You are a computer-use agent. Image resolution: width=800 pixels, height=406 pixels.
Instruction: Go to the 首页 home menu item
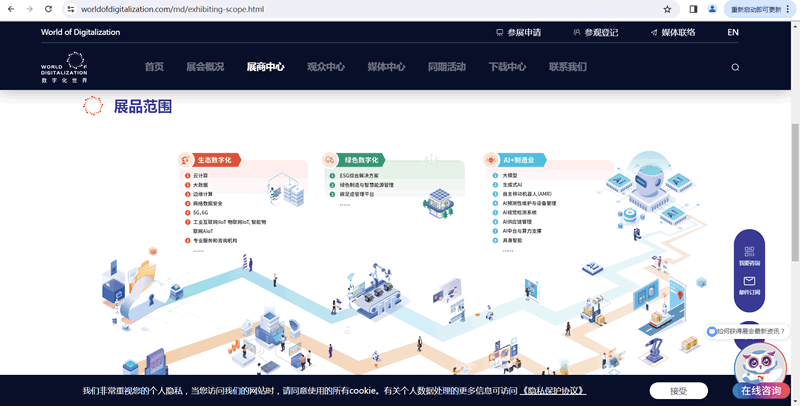pos(154,67)
